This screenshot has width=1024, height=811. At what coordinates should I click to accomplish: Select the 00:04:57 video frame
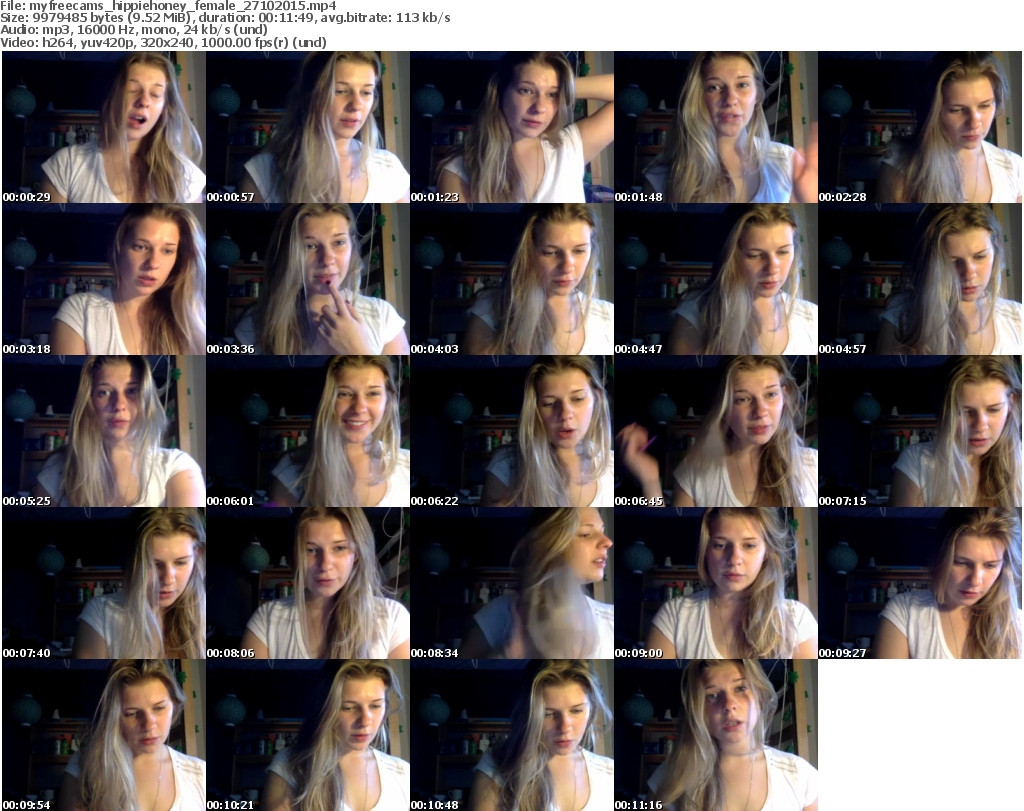pos(920,279)
